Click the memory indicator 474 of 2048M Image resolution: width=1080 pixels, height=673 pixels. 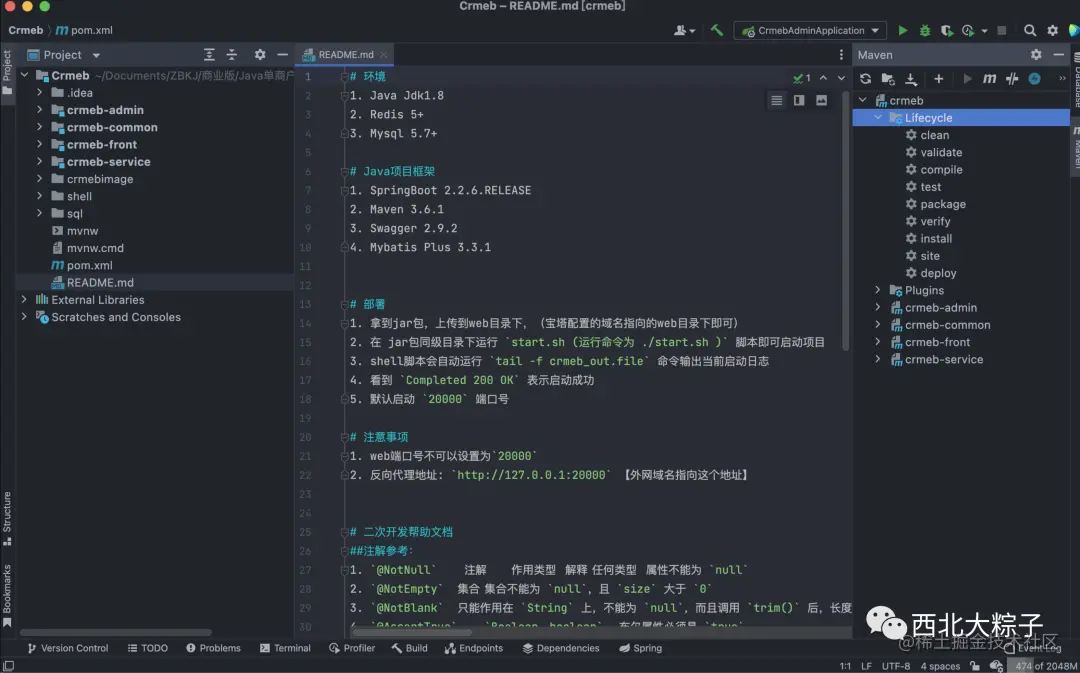[1044, 666]
